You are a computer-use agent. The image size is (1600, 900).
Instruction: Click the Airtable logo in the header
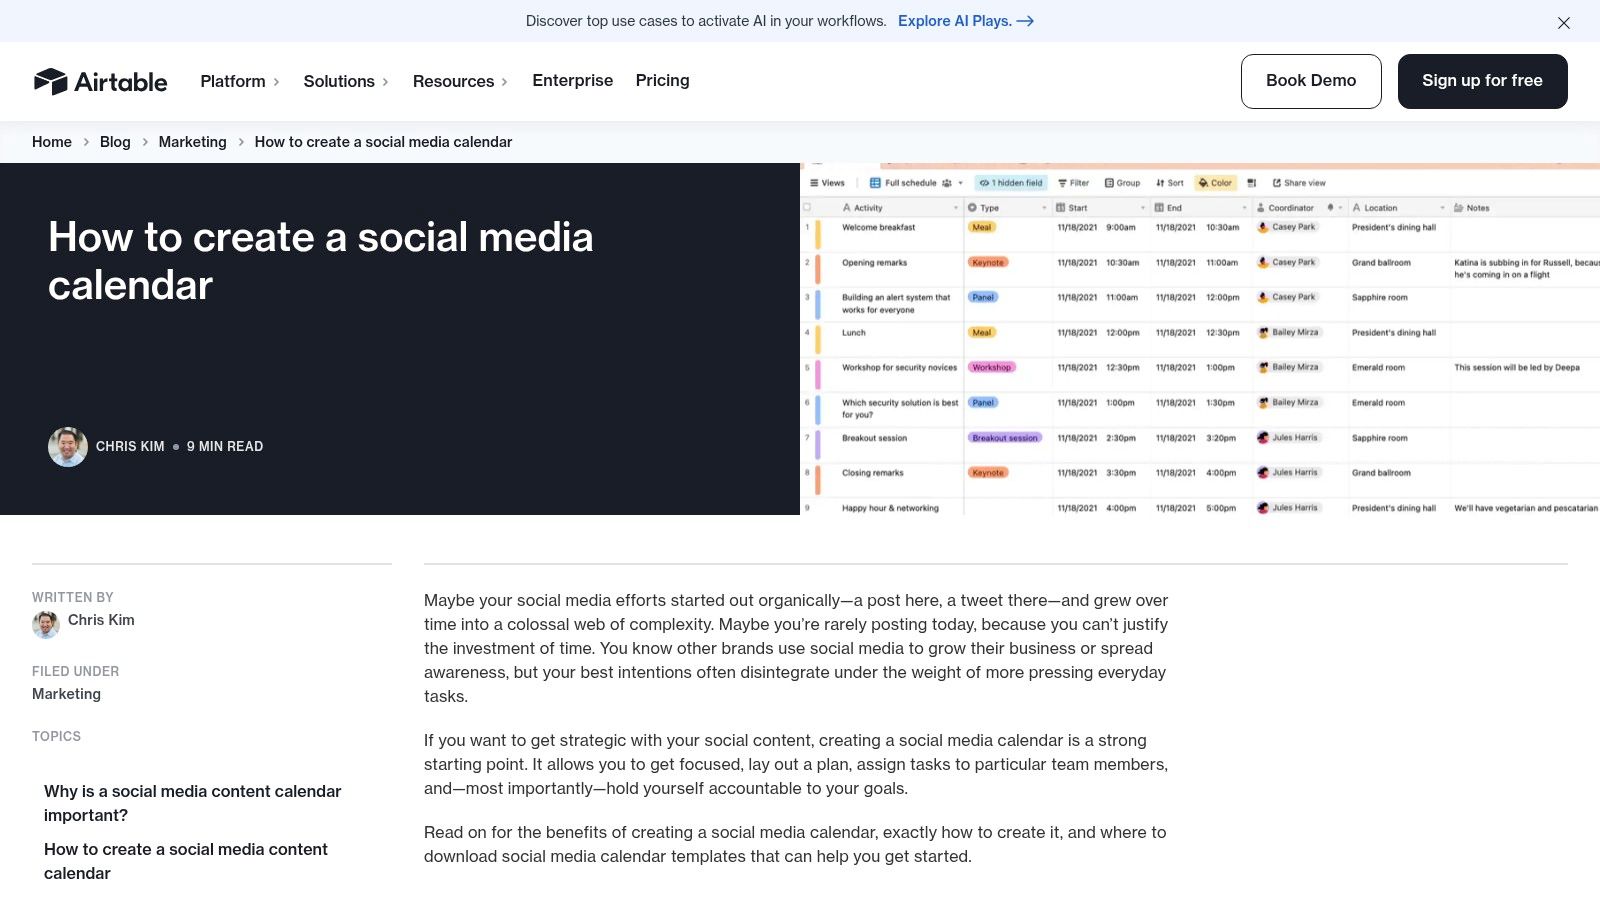click(x=100, y=81)
